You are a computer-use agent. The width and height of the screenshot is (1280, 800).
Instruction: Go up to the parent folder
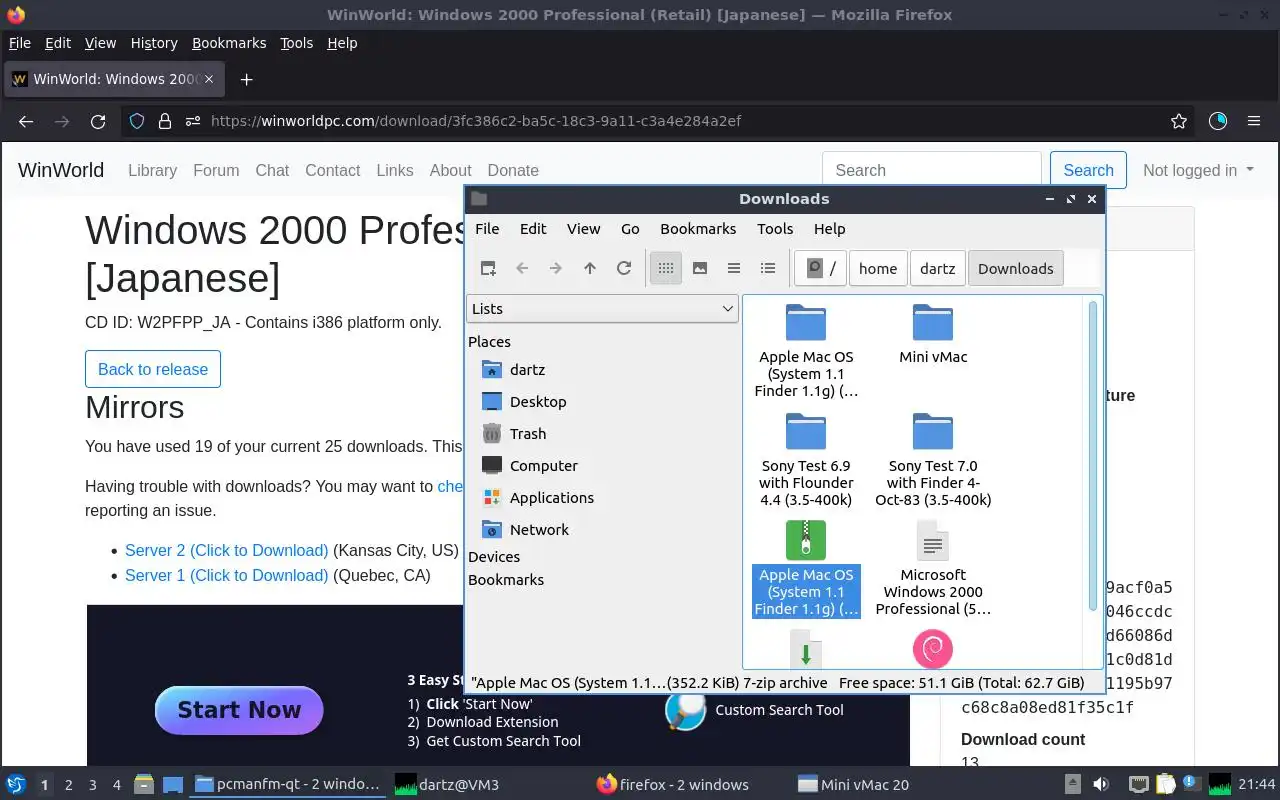[590, 268]
